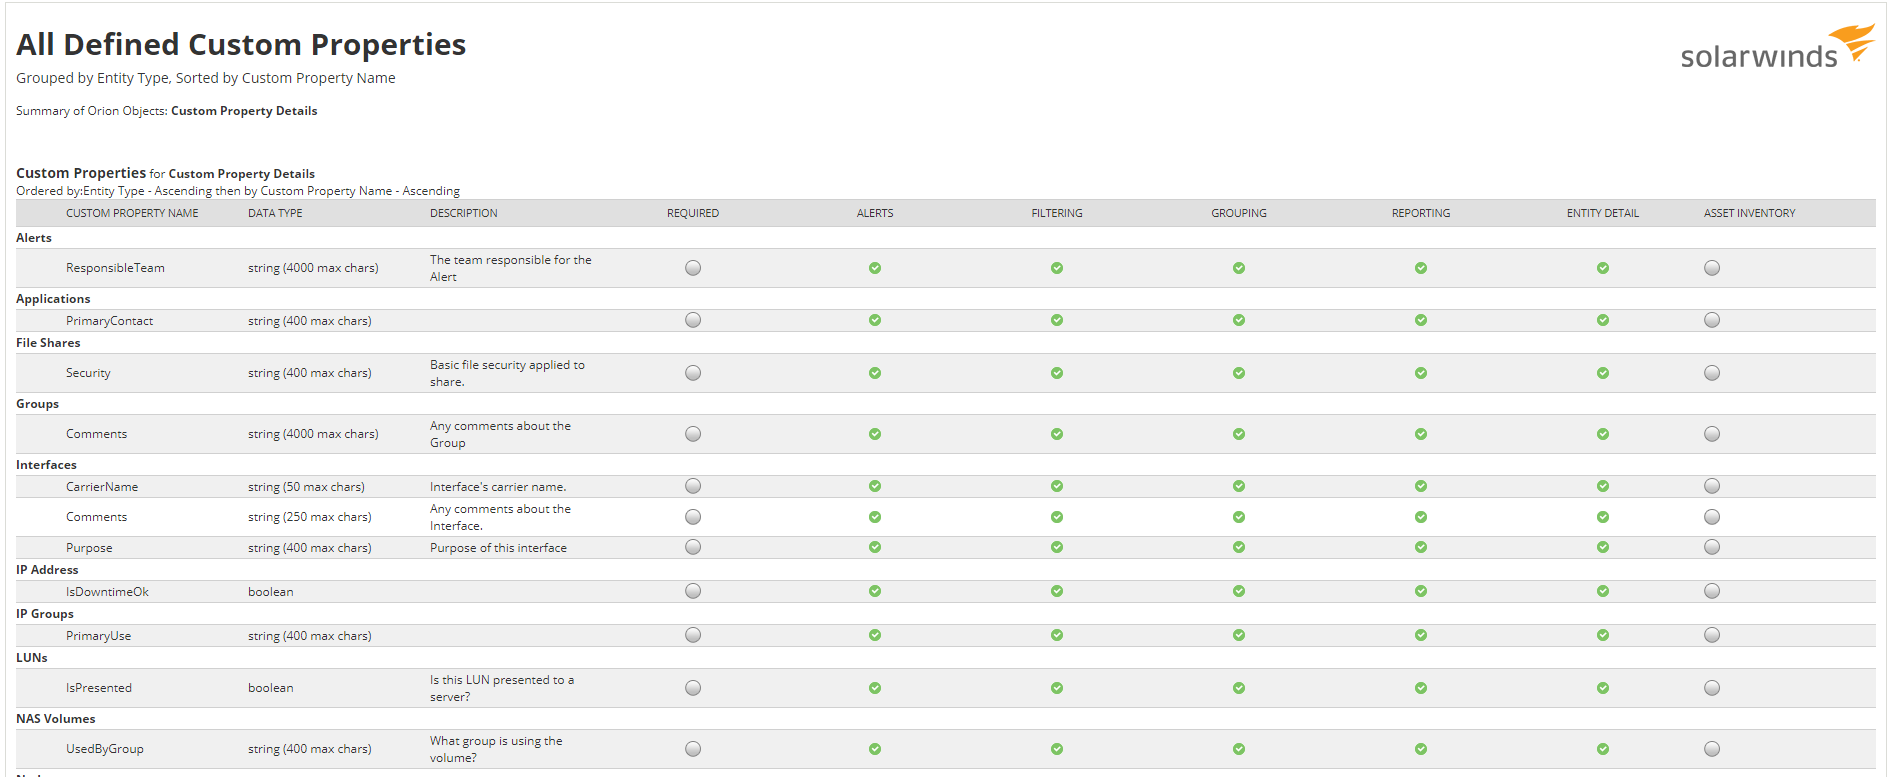The image size is (1891, 777).
Task: Click CarrierName Reporting green checkmark
Action: click(x=1421, y=486)
